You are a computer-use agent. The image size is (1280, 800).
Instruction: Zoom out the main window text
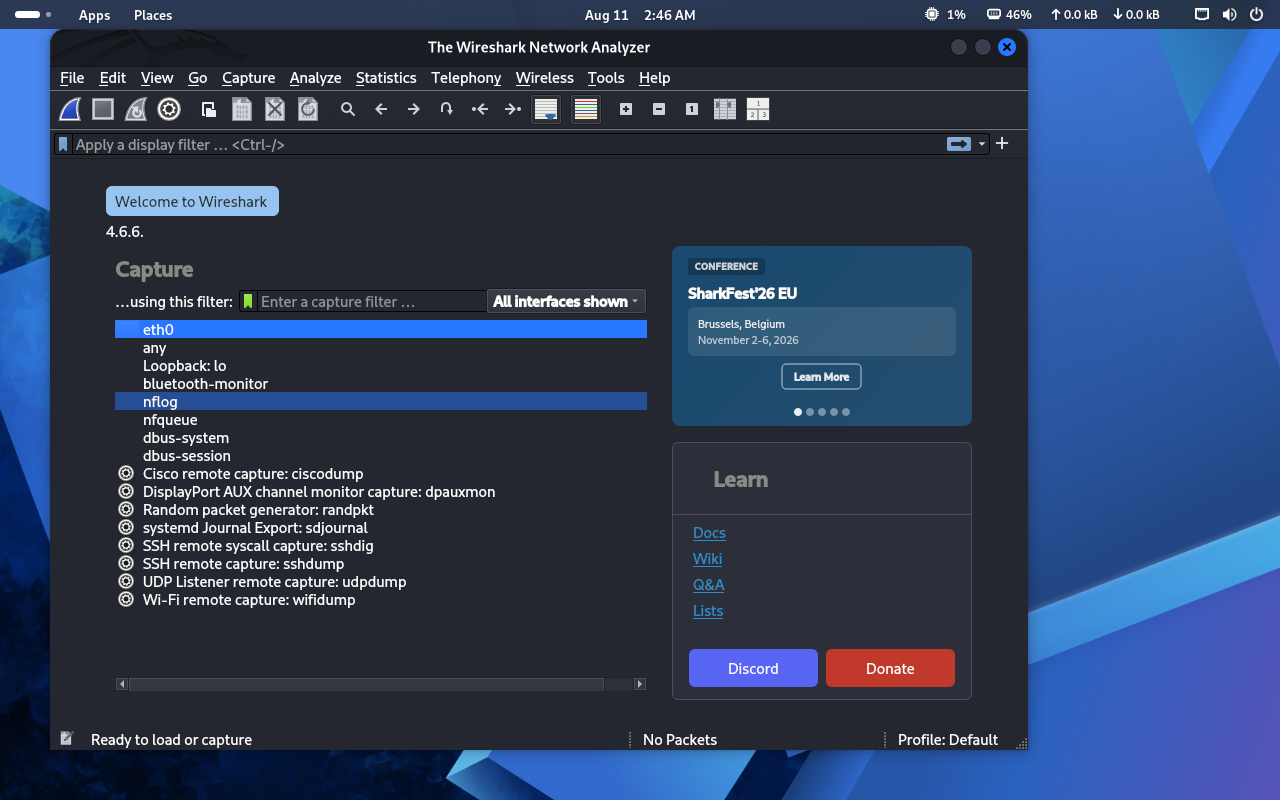tap(659, 109)
